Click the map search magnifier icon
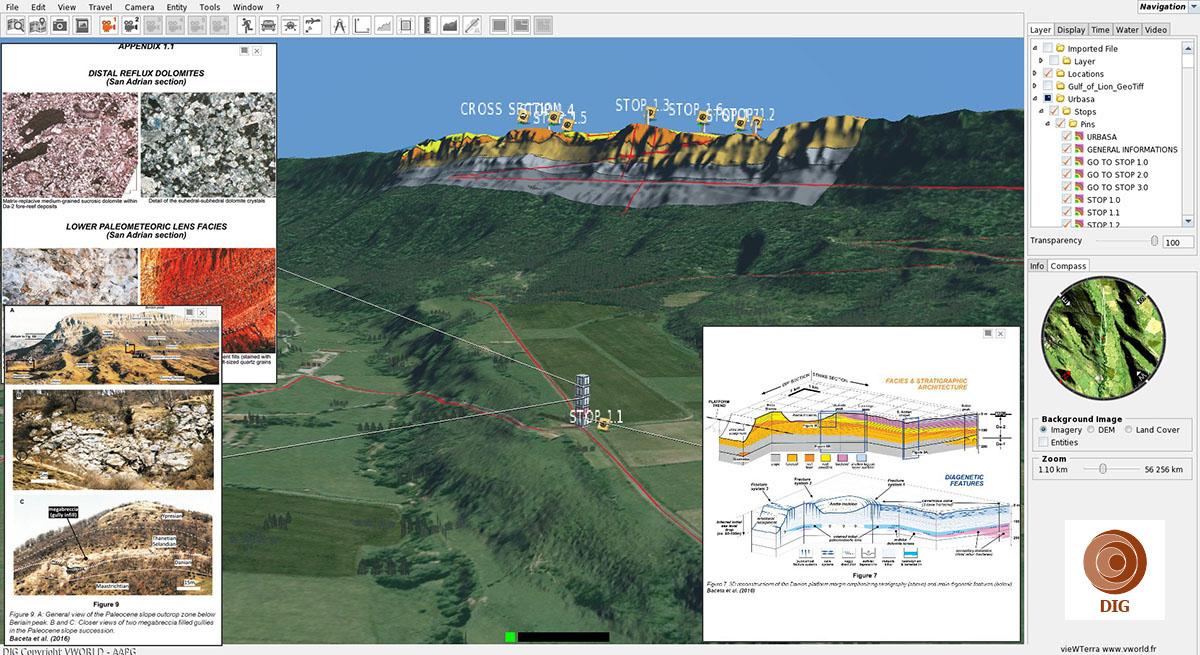This screenshot has width=1200, height=655. coord(15,25)
